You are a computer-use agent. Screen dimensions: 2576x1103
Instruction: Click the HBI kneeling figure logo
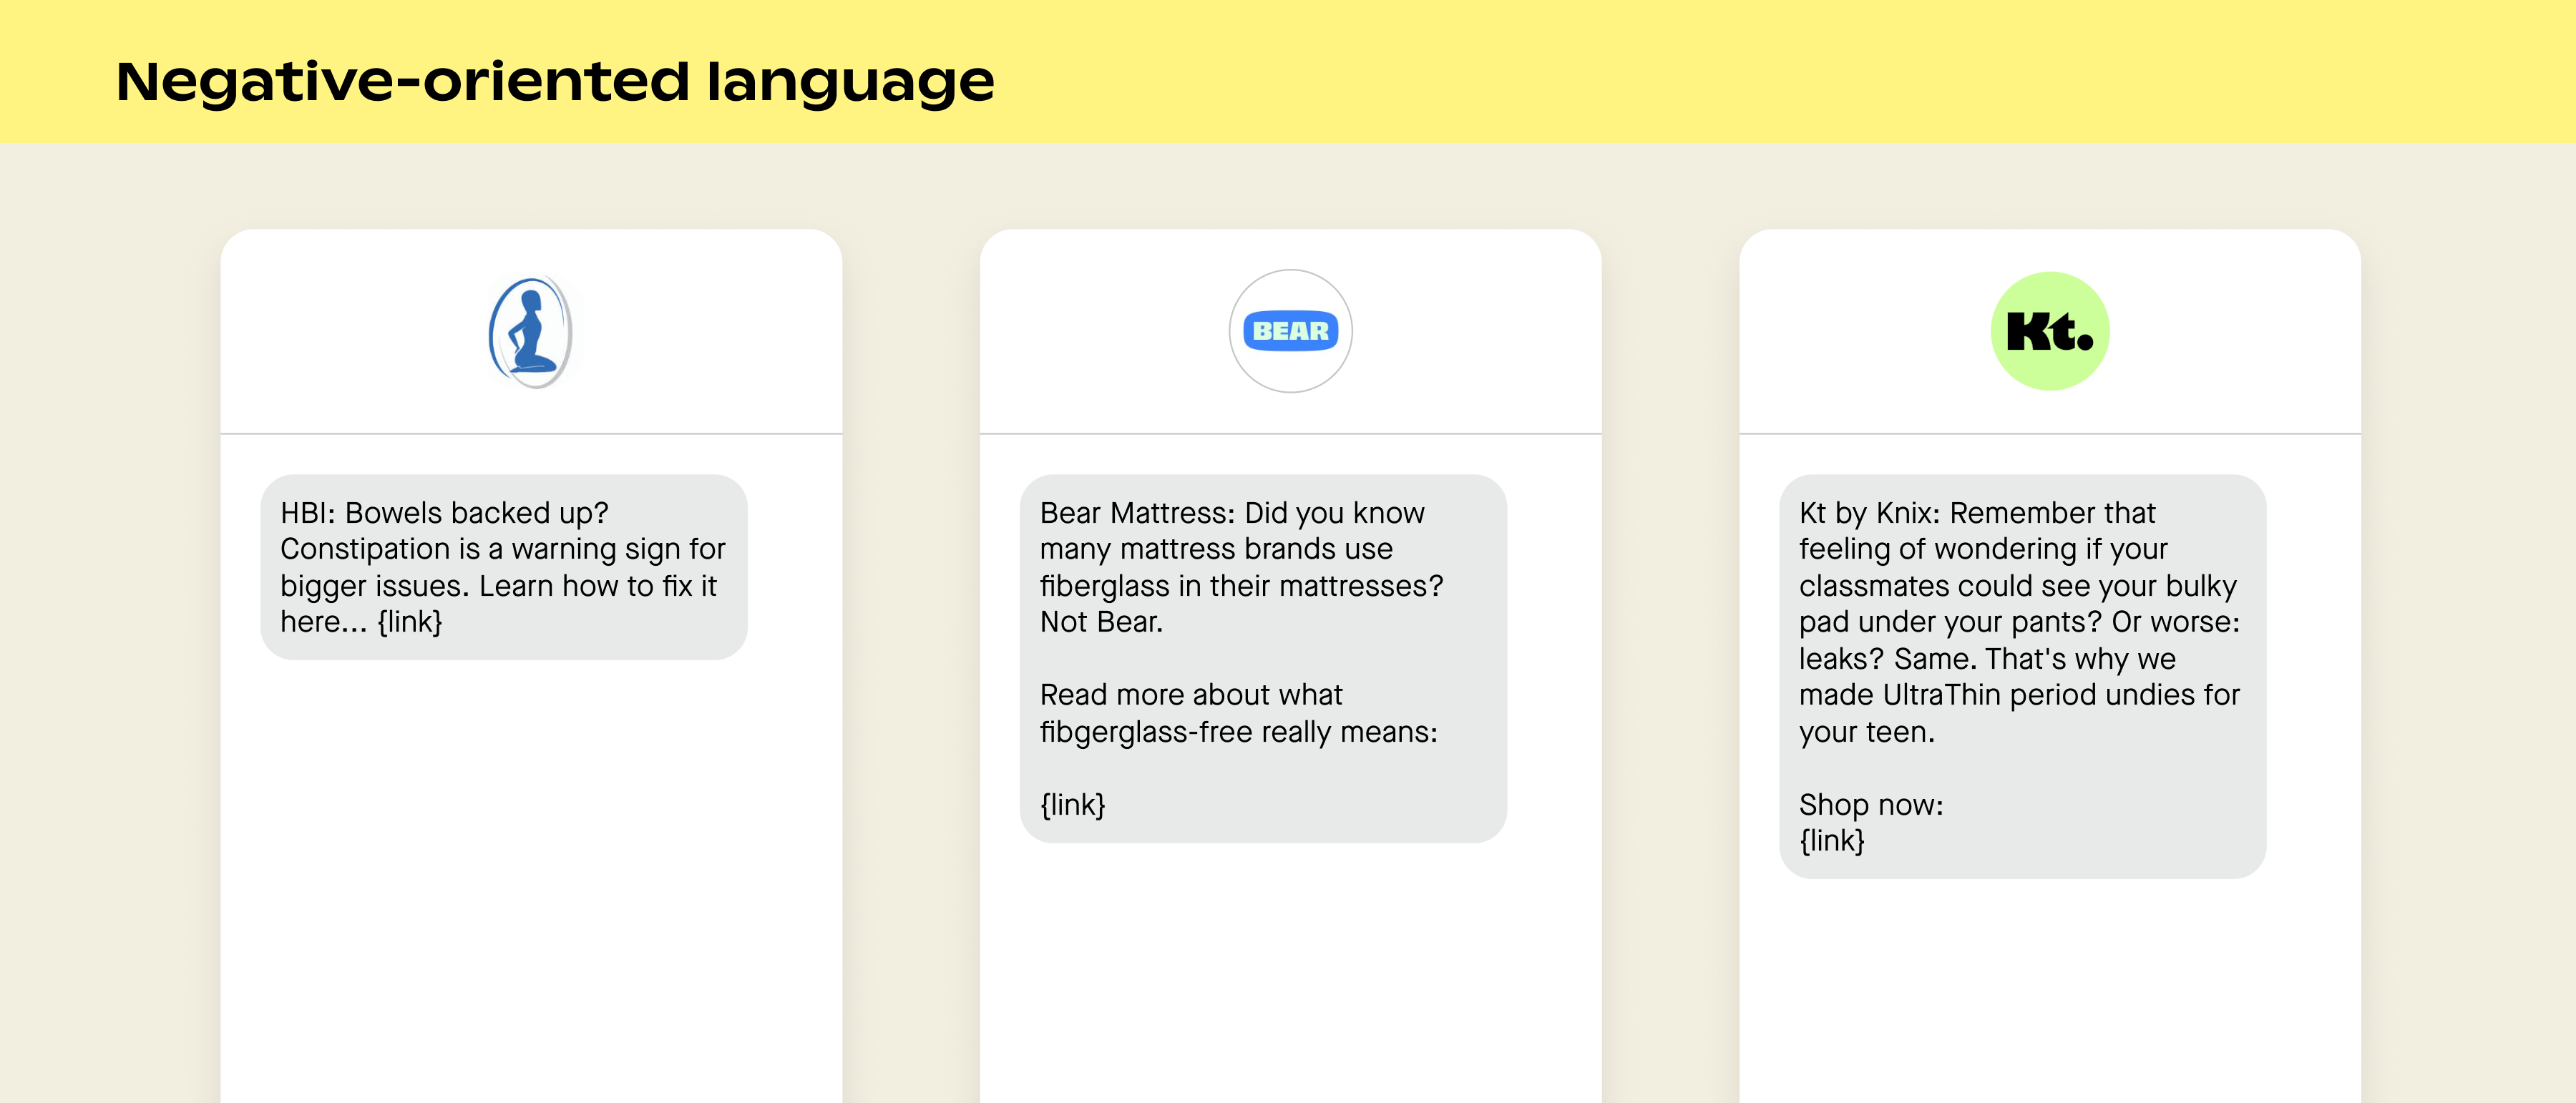pyautogui.click(x=531, y=332)
